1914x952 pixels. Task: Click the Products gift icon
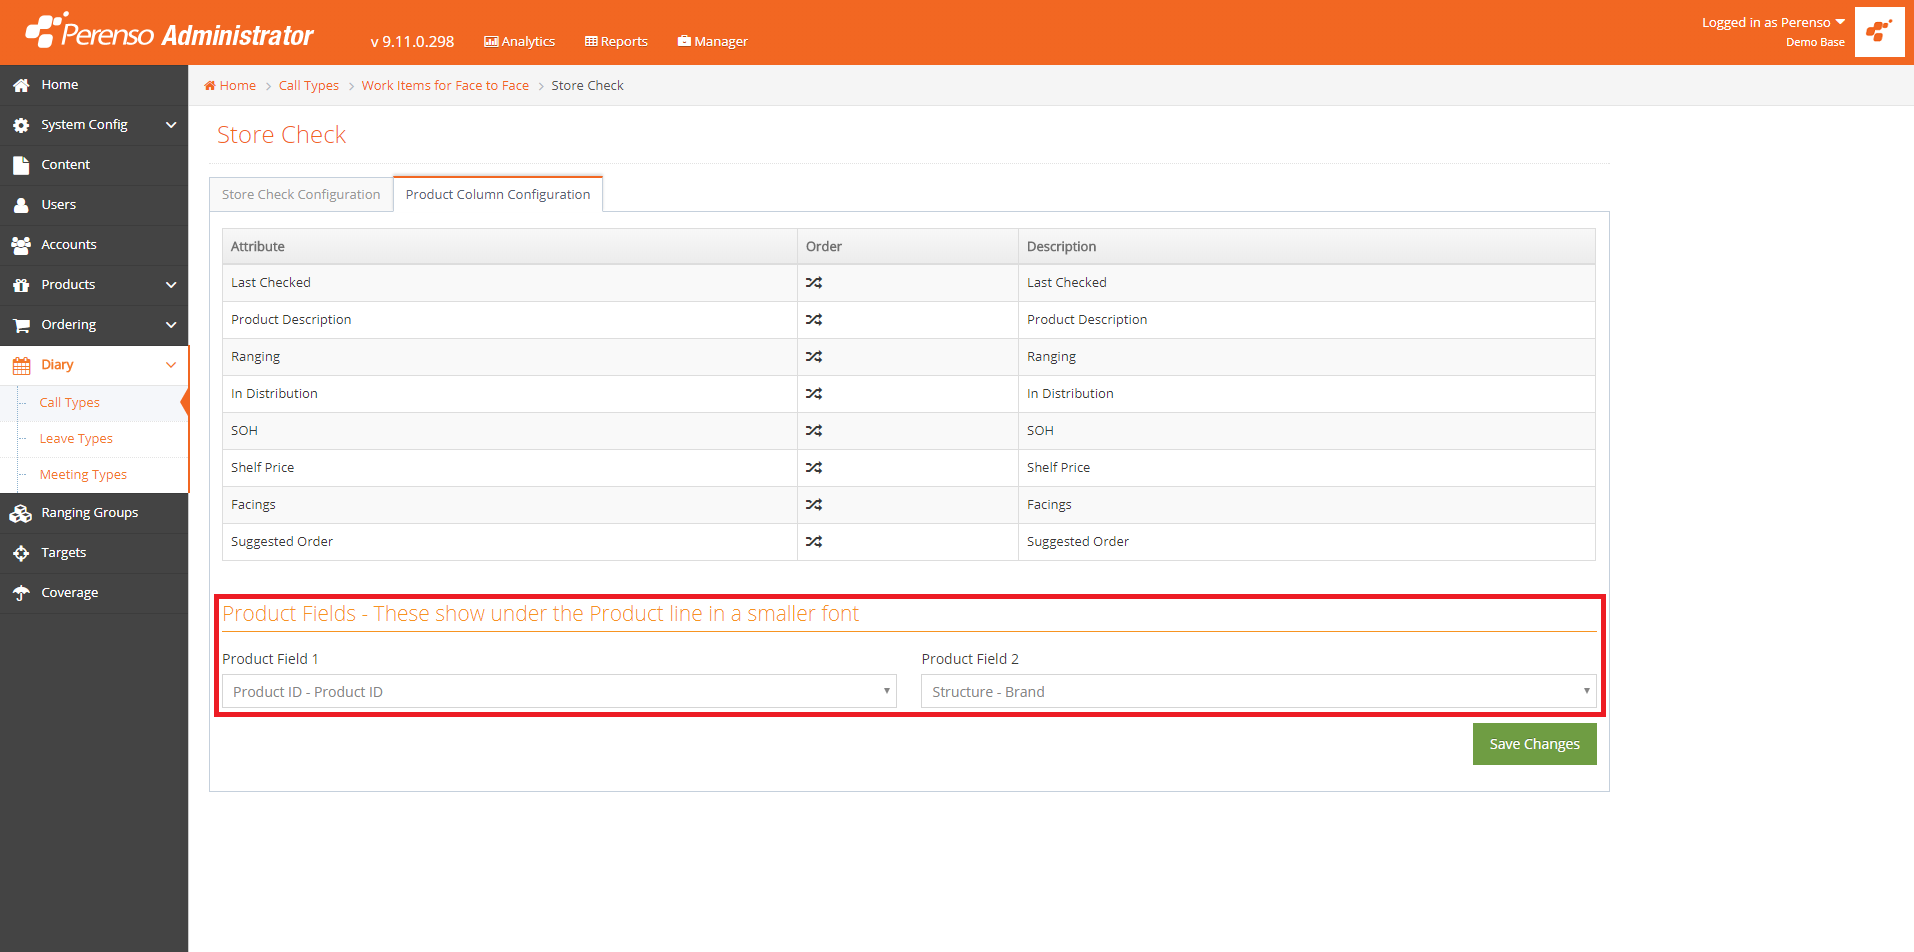21,285
